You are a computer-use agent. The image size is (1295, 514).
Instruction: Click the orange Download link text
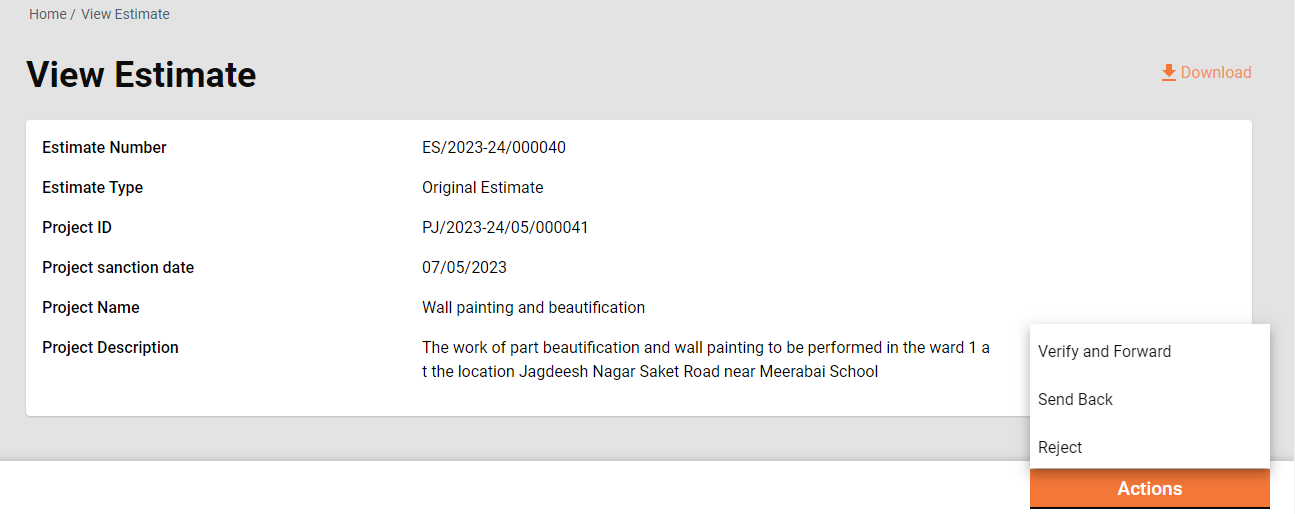(x=1215, y=73)
